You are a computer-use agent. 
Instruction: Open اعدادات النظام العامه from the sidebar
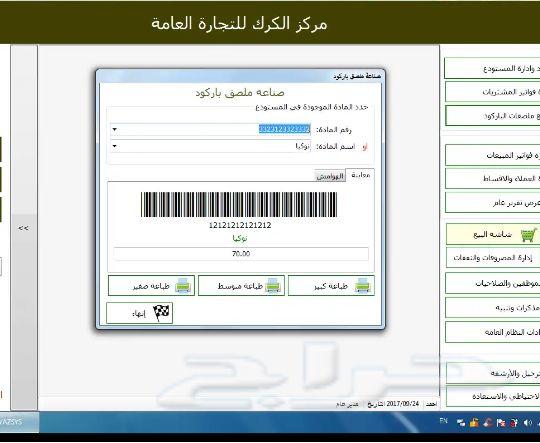[492, 332]
